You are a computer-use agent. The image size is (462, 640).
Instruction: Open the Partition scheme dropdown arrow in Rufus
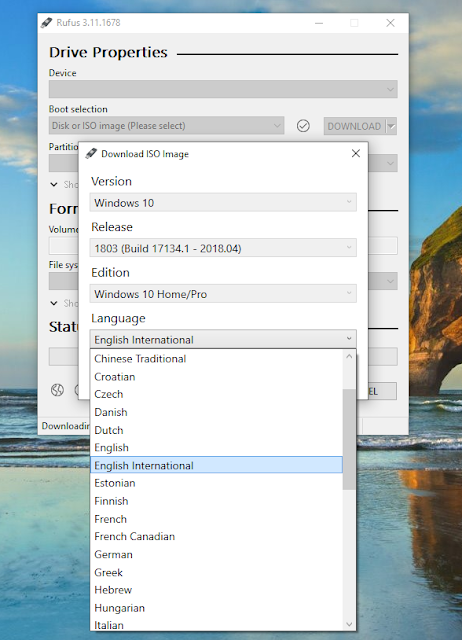tap(391, 163)
